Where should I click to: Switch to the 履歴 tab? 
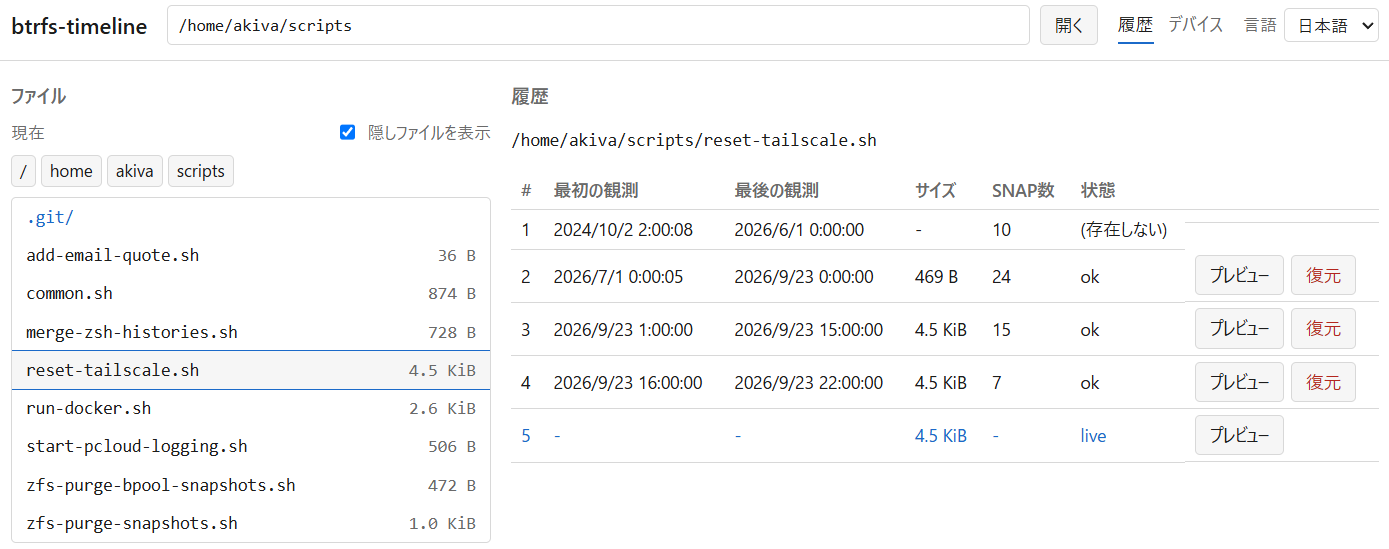click(1136, 26)
